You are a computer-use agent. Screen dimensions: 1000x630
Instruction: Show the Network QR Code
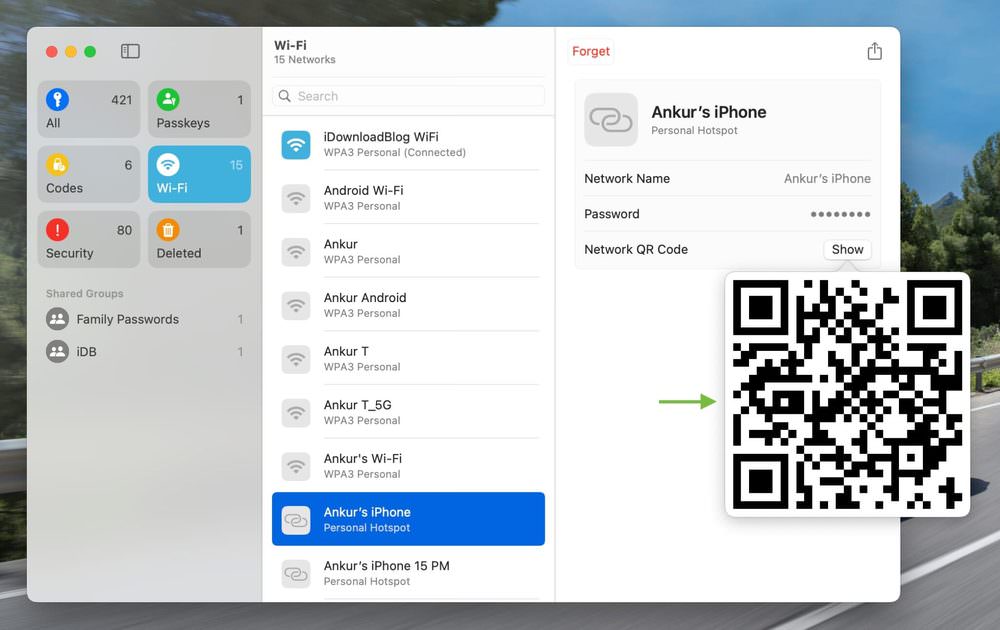[847, 249]
